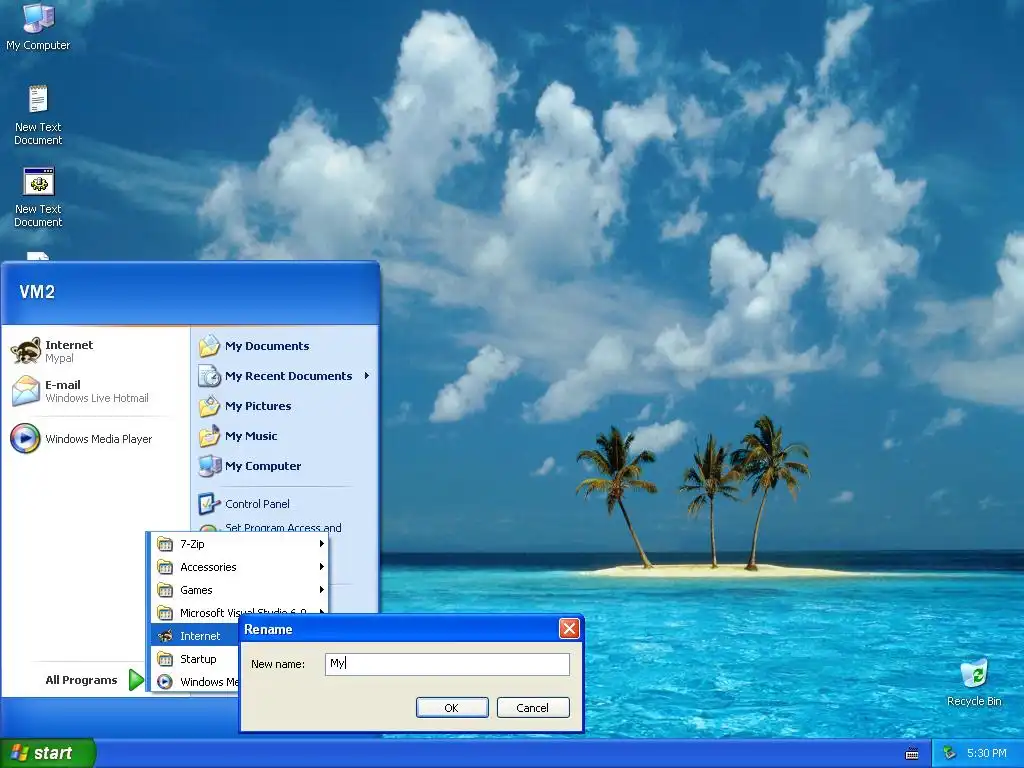The image size is (1024, 768).
Task: Click All Programs text
Action: 81,680
